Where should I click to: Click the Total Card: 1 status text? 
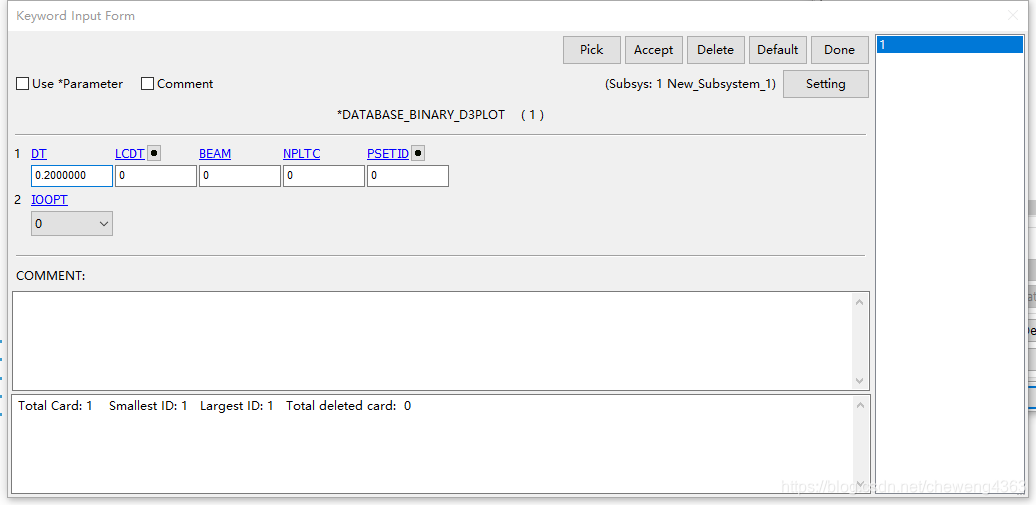click(56, 406)
